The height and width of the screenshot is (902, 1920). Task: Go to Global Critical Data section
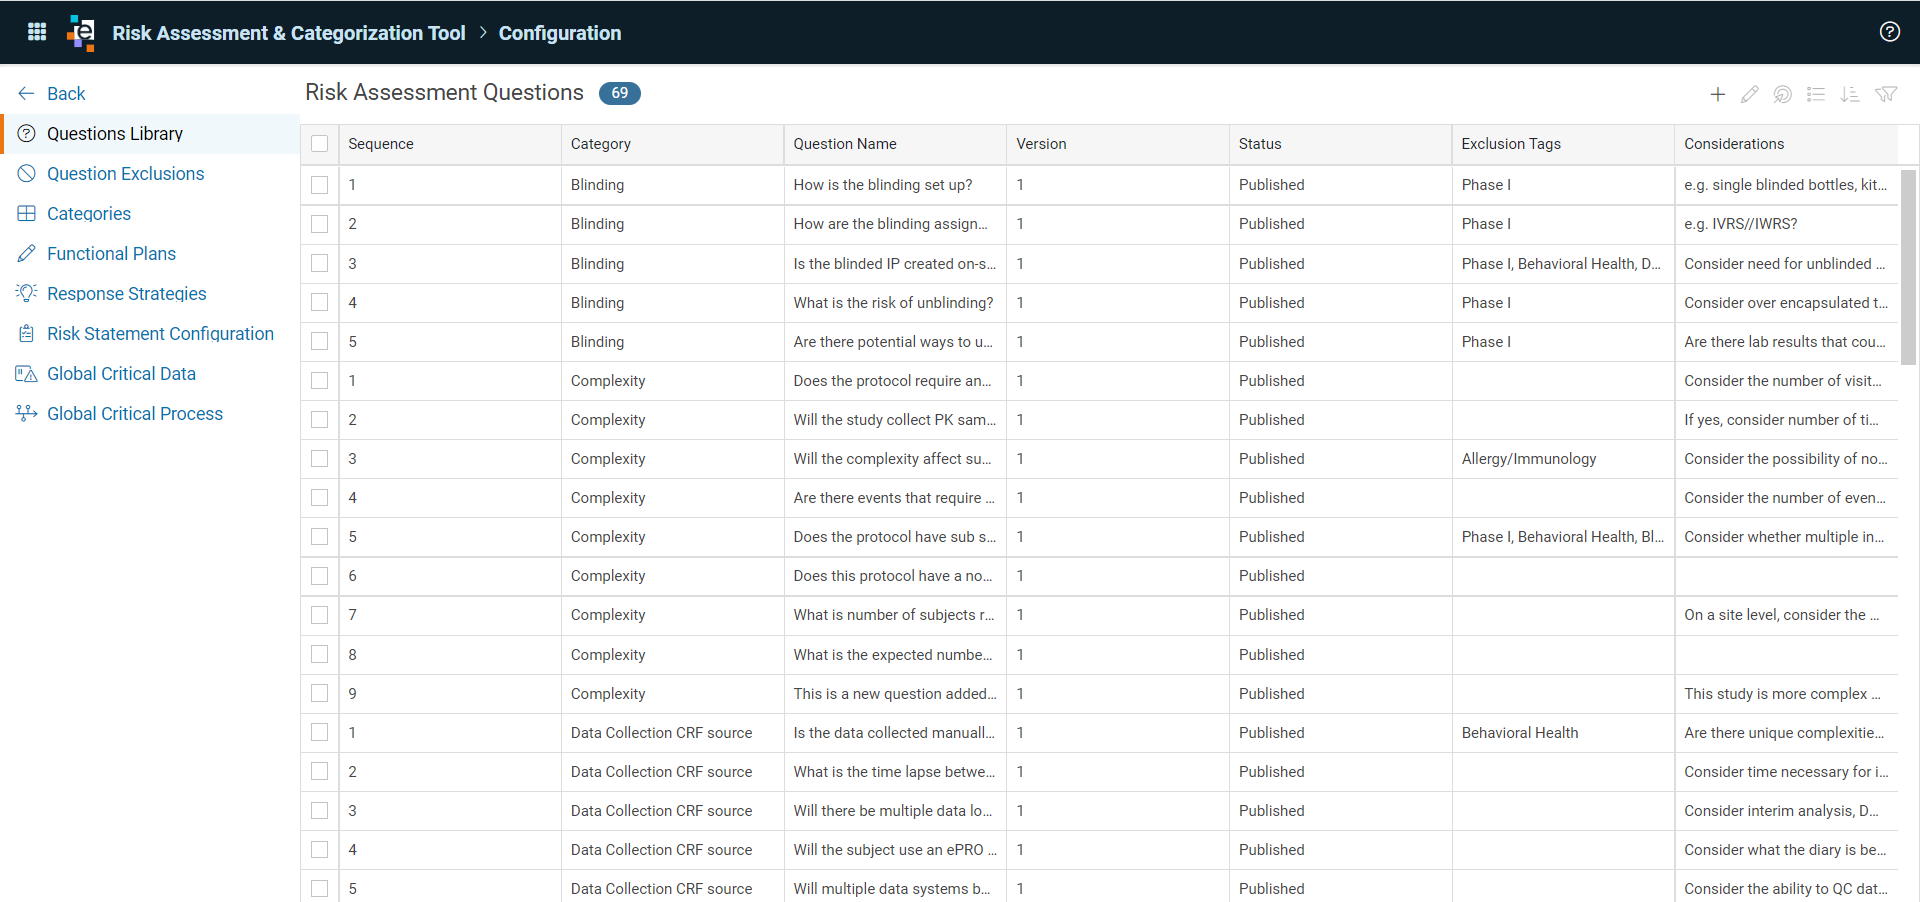click(x=121, y=374)
